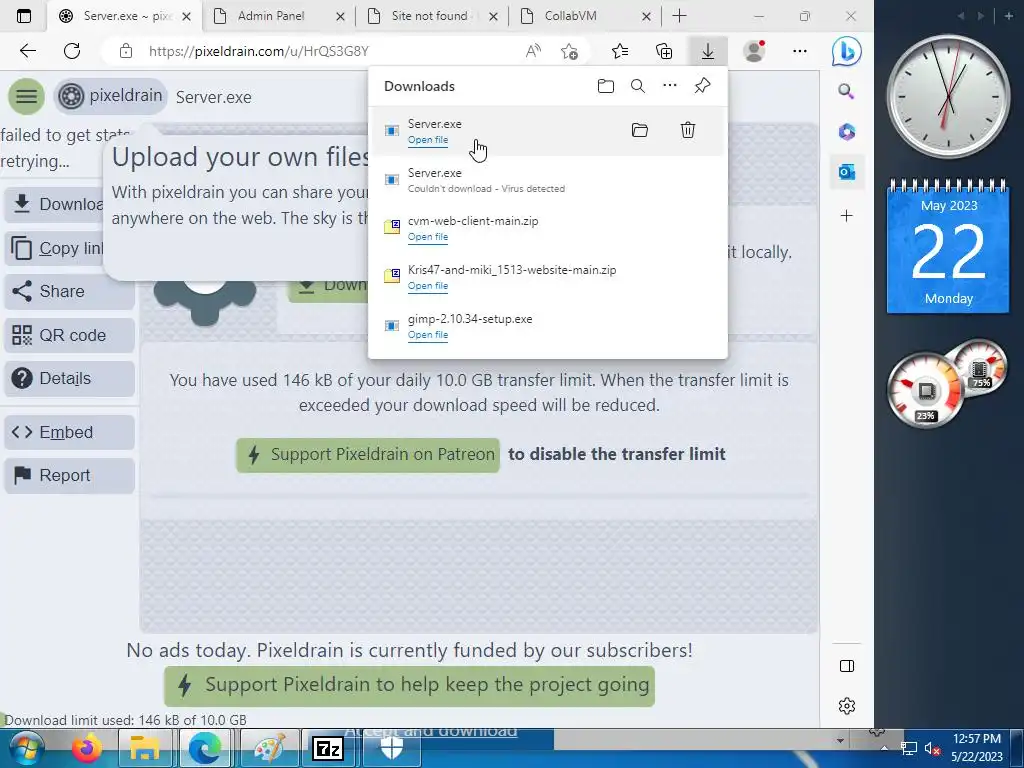Screen dimensions: 1024x768
Task: Click the pixeldrain home button
Action: (x=110, y=96)
